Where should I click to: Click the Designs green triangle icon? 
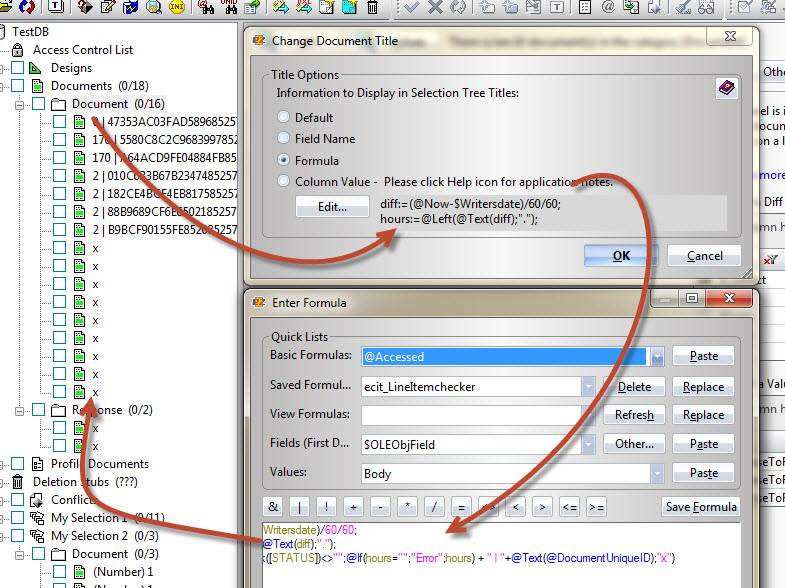tap(37, 68)
